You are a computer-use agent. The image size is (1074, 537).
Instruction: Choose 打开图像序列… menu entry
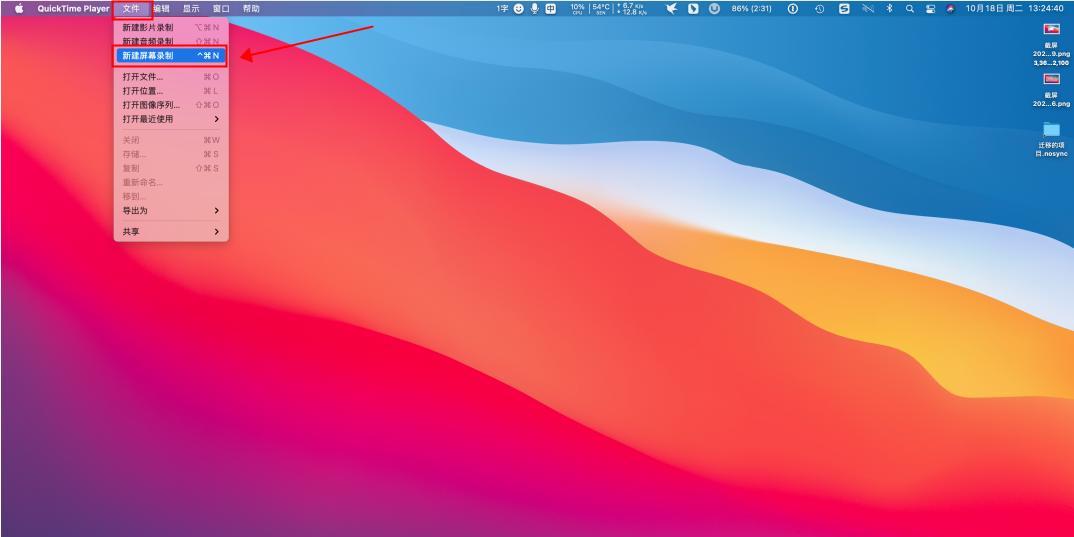click(171, 105)
